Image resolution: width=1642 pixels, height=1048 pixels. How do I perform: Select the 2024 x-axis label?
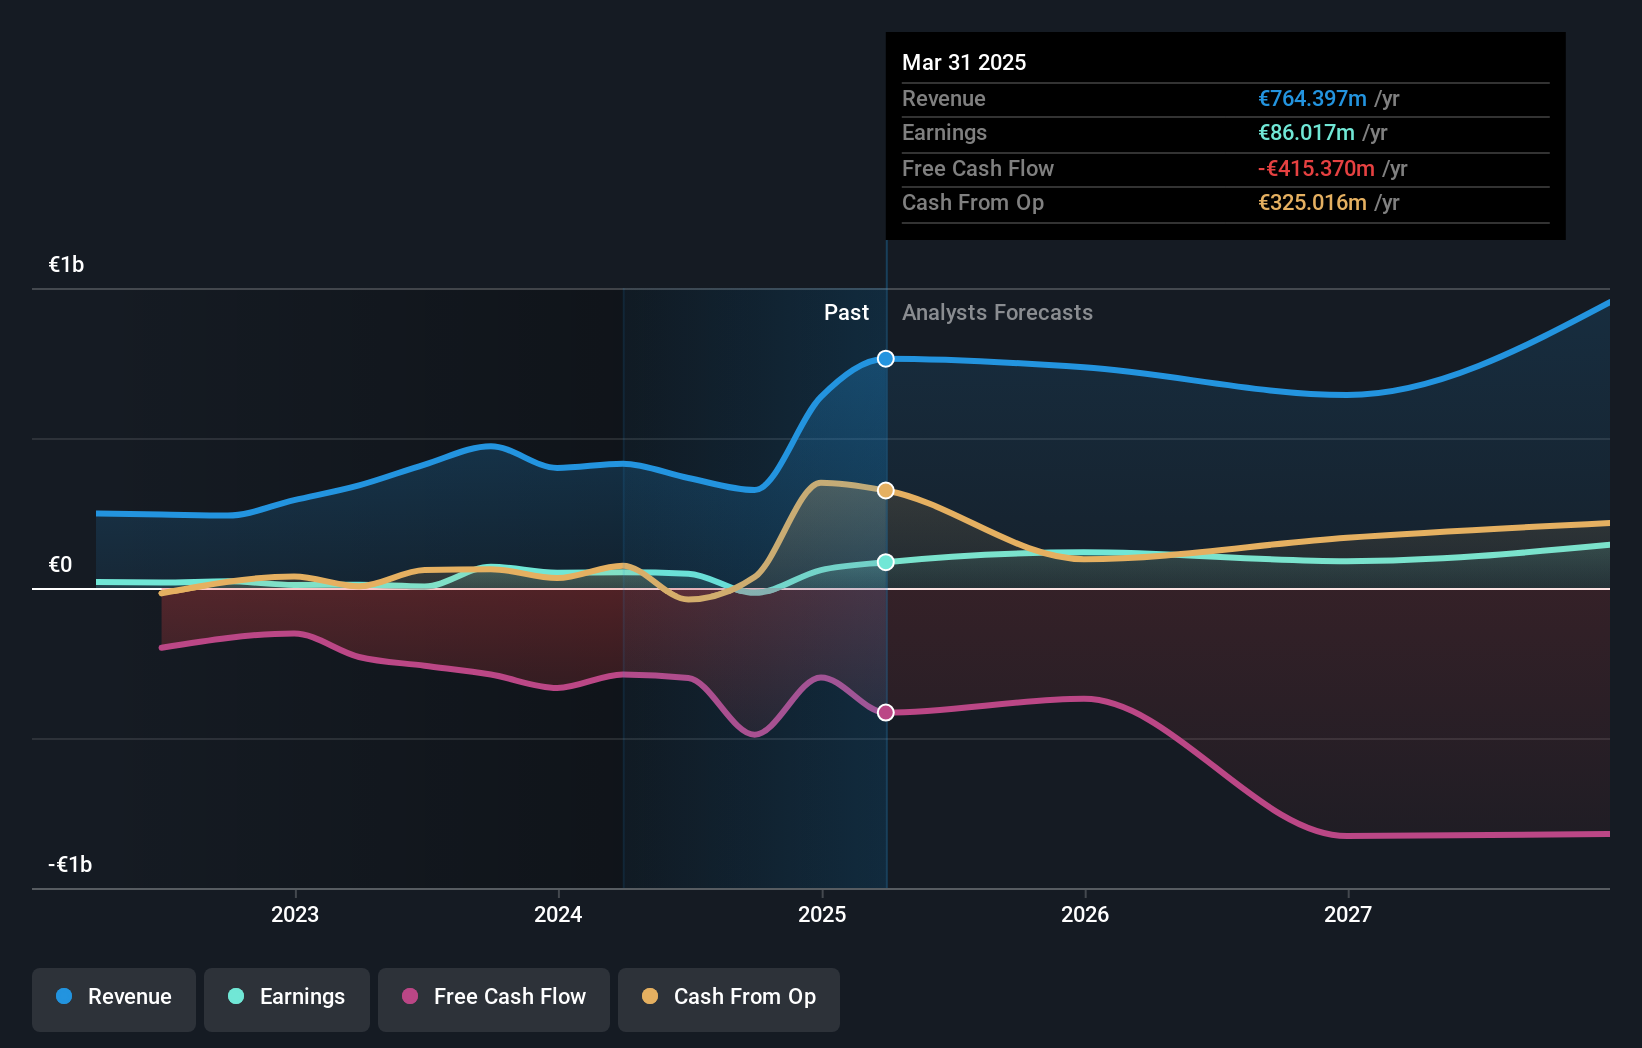pyautogui.click(x=558, y=915)
